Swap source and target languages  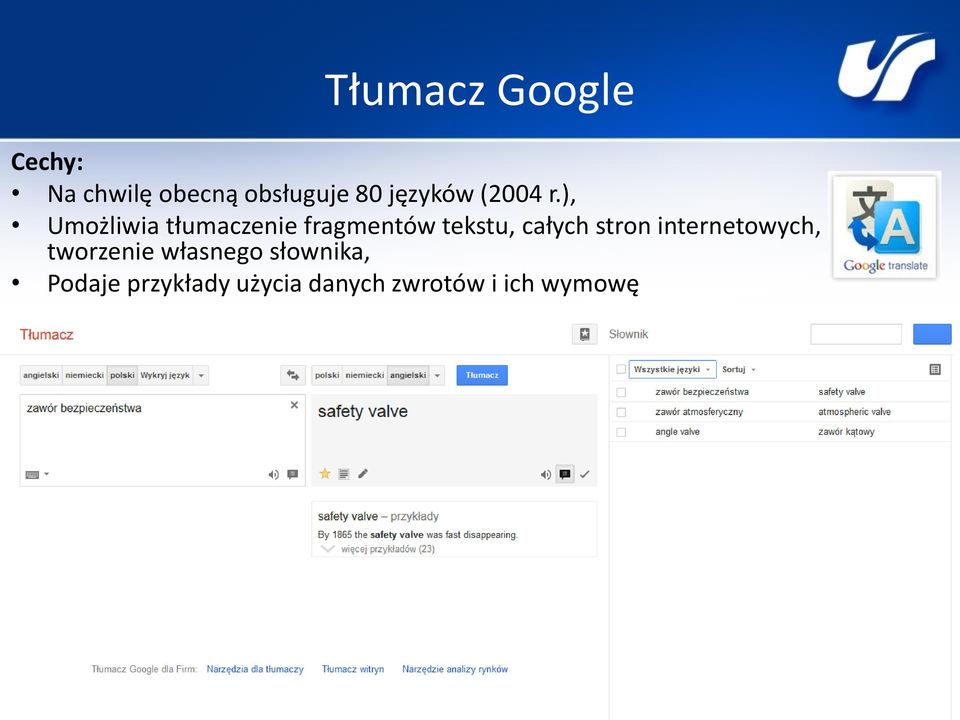coord(293,375)
